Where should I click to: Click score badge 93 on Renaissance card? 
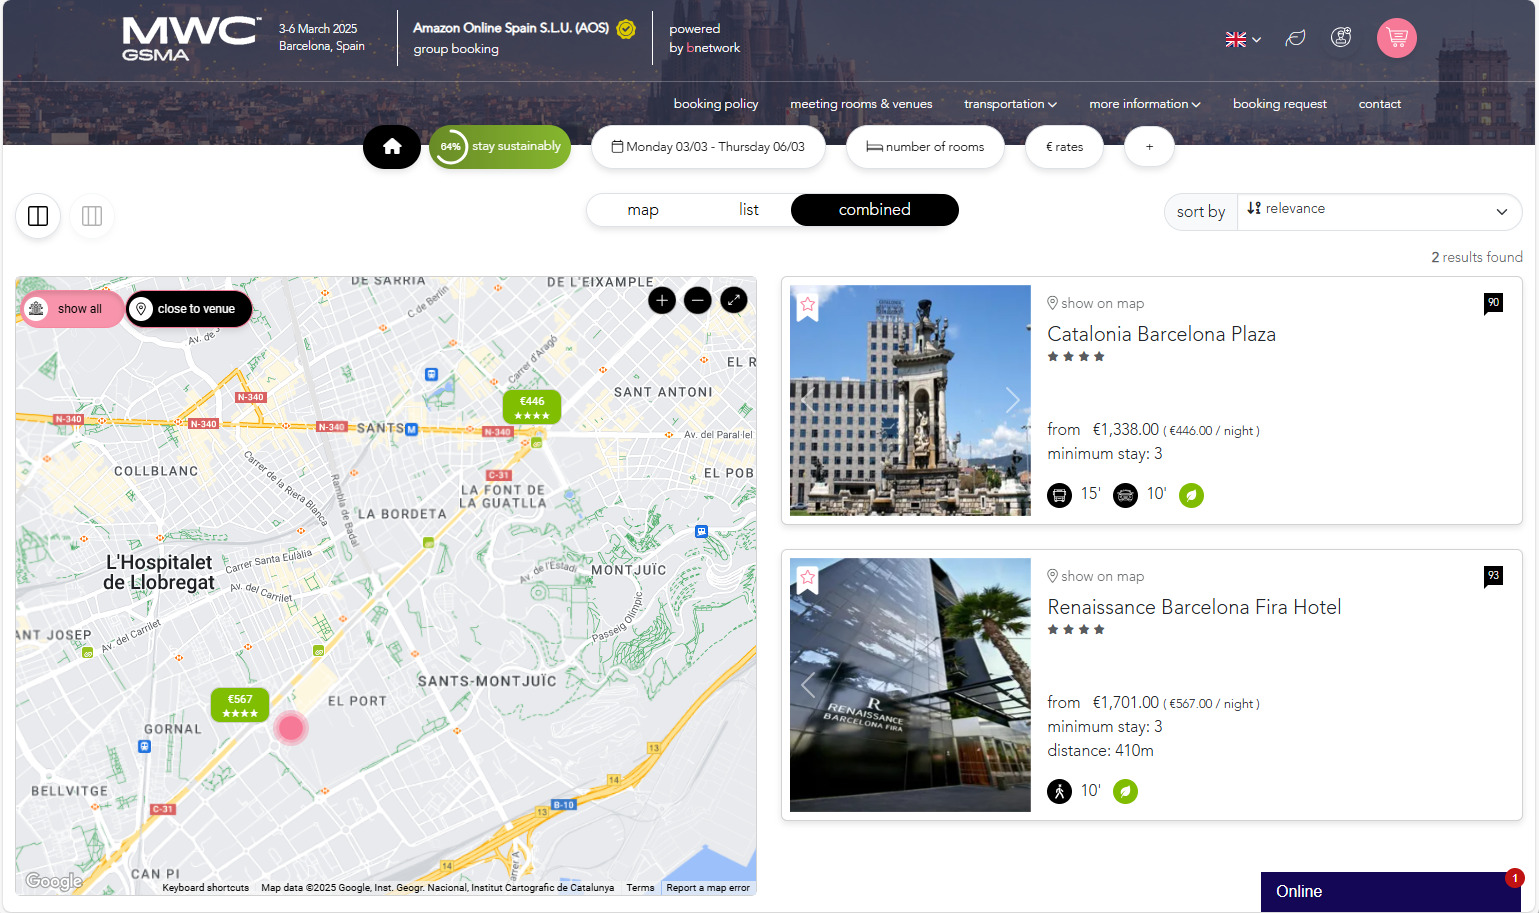tap(1493, 576)
